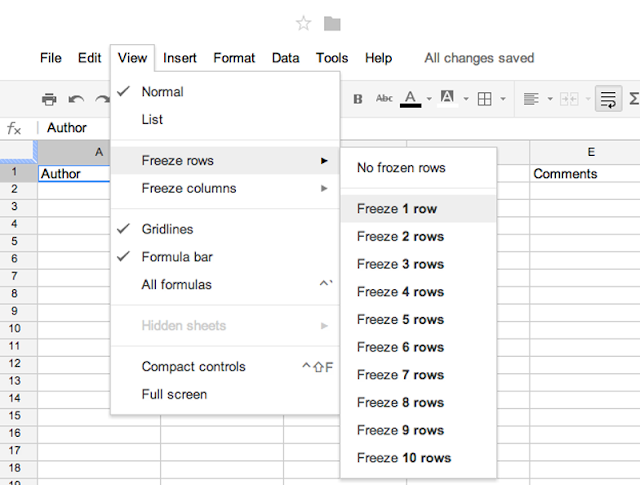Click the horizontal align icon
This screenshot has height=485, width=640.
530,99
